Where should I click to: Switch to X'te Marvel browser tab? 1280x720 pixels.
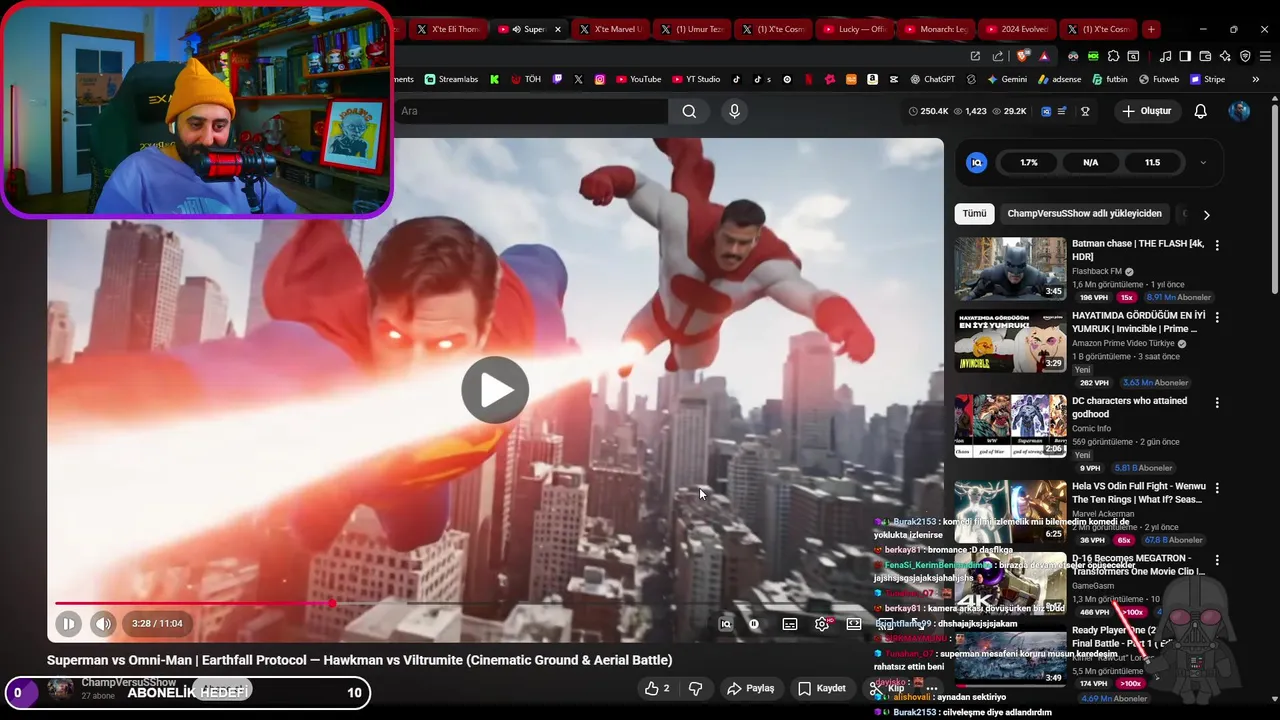click(x=610, y=29)
